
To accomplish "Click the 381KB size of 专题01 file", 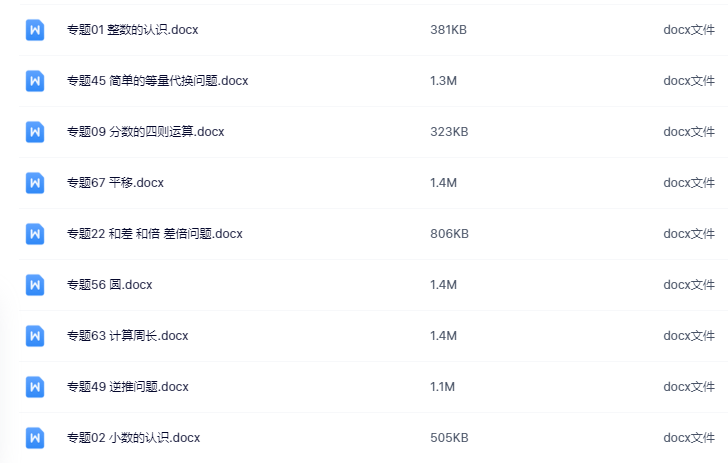I will pos(448,30).
